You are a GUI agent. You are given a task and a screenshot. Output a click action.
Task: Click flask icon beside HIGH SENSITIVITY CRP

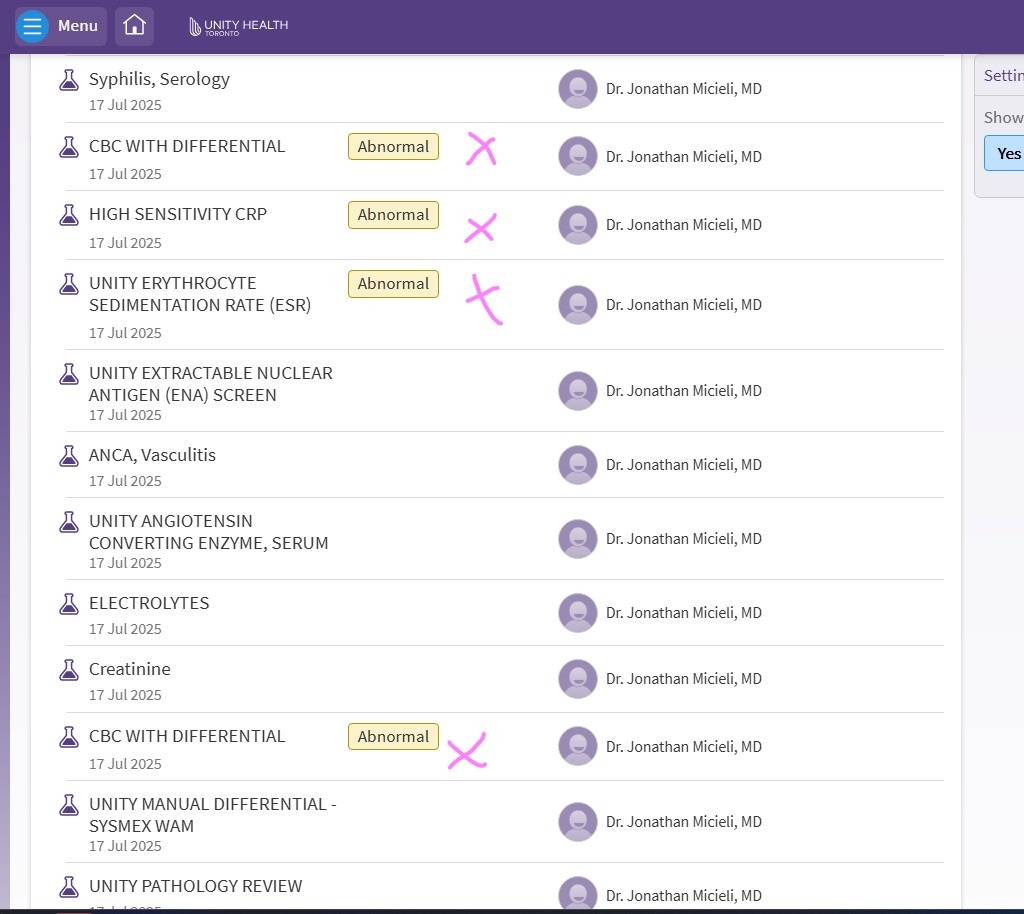tap(68, 215)
